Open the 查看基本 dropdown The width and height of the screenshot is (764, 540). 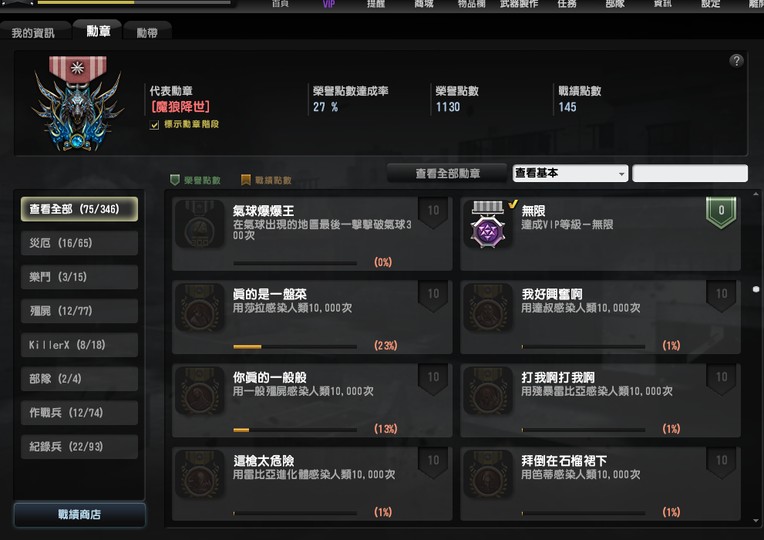[x=570, y=173]
